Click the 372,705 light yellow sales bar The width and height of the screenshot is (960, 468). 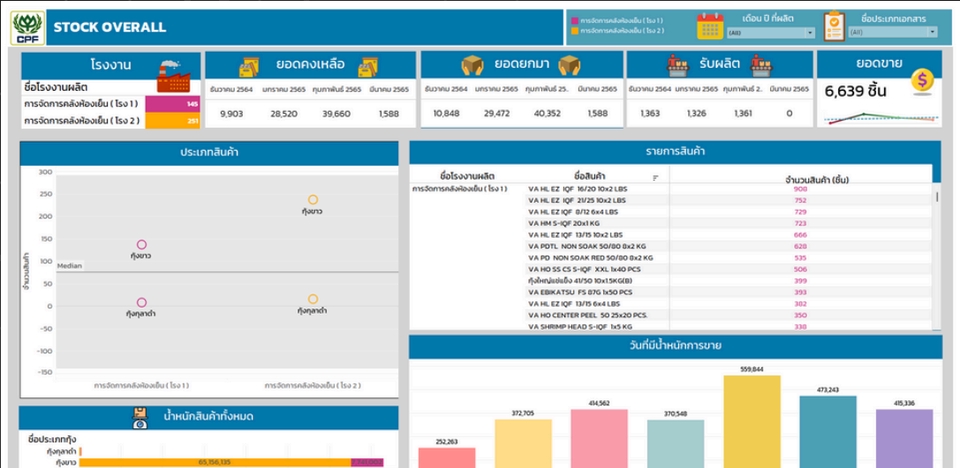tap(523, 443)
